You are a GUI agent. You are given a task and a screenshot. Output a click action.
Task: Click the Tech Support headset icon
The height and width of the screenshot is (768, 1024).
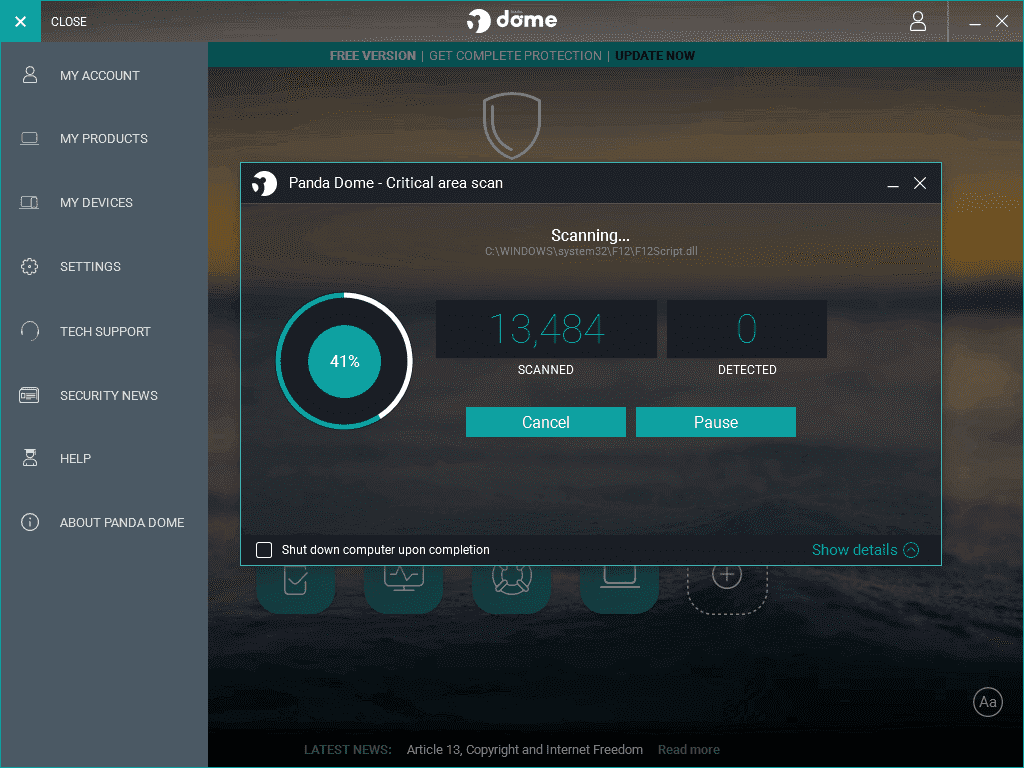tap(29, 331)
